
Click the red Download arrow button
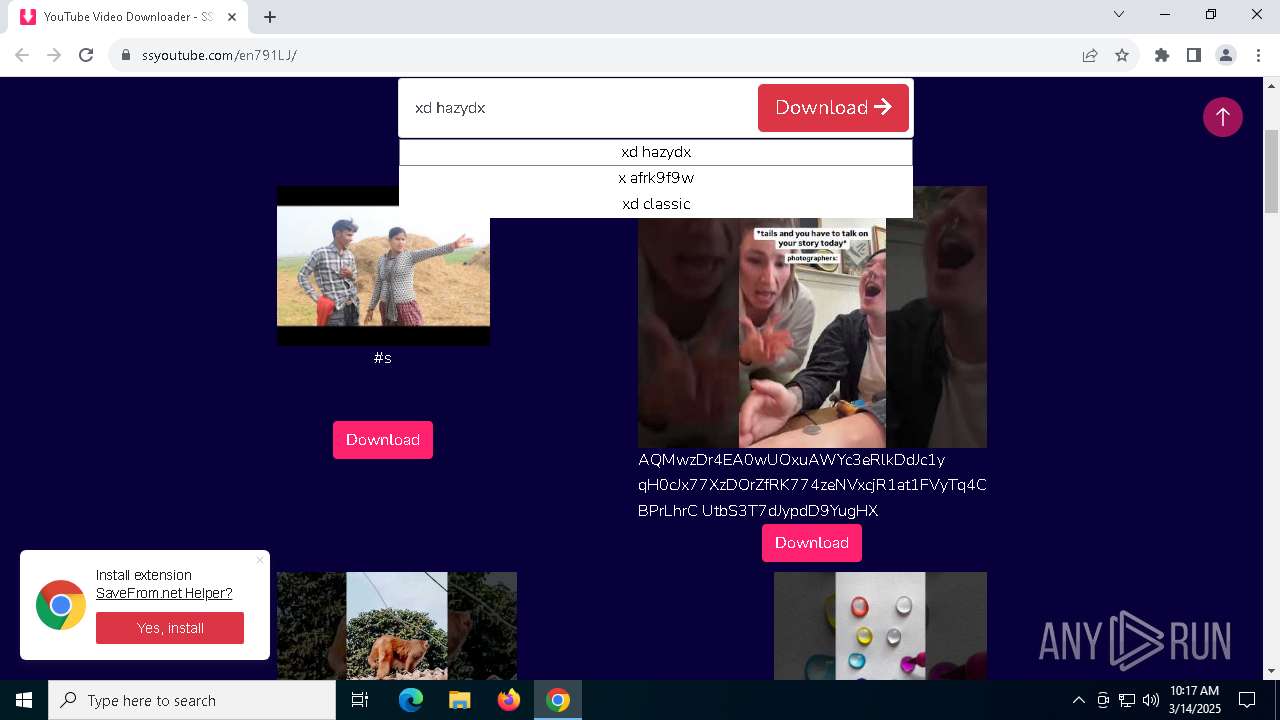tap(833, 107)
